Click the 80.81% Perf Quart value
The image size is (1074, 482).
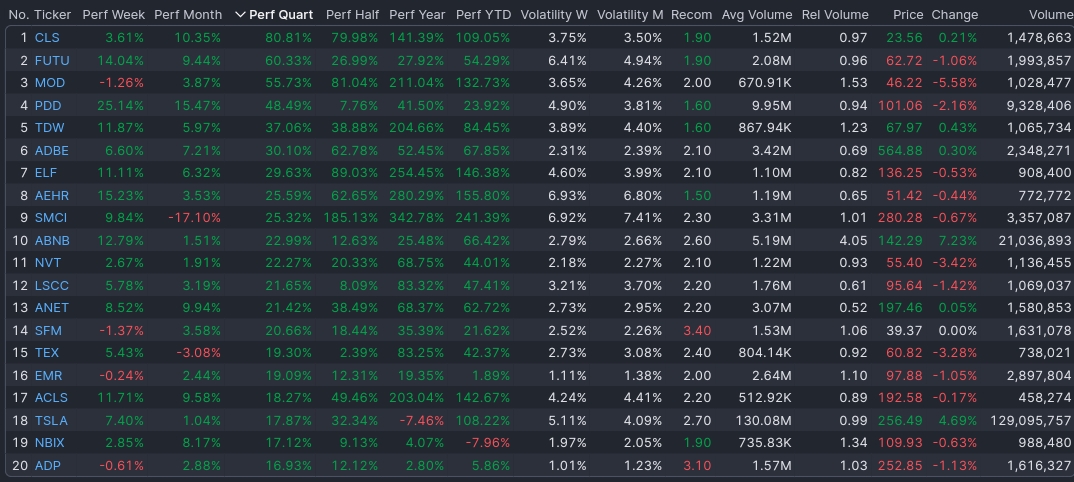pyautogui.click(x=288, y=38)
